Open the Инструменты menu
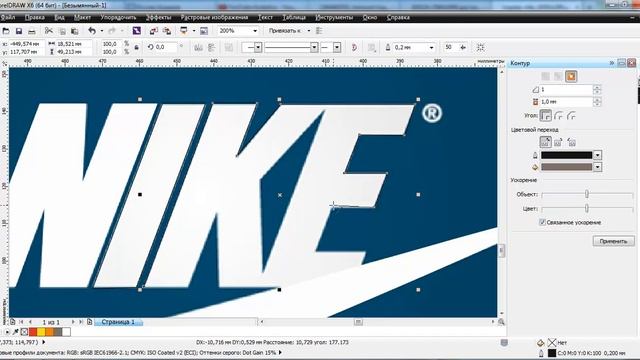The height and width of the screenshot is (360, 640). (x=334, y=18)
